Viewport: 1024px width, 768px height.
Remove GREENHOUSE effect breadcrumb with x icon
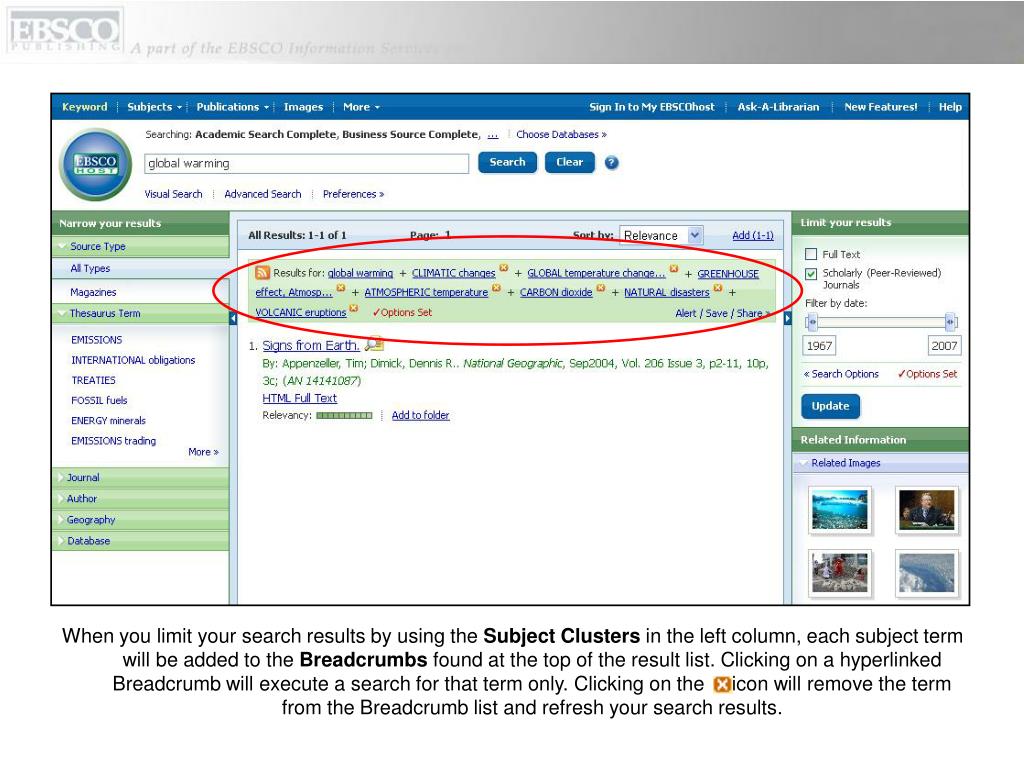pos(341,287)
